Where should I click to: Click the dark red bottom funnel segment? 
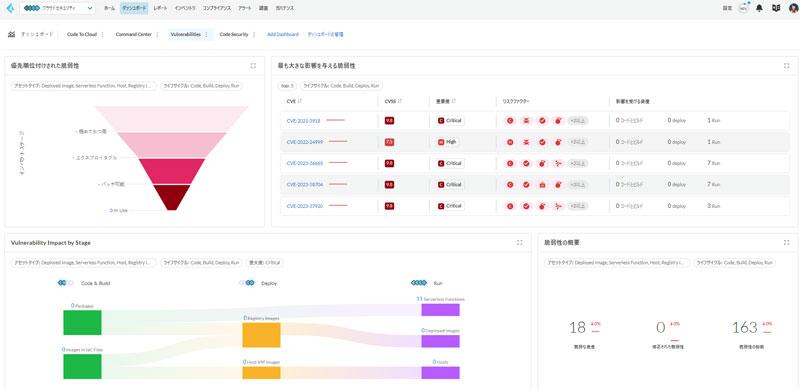coord(172,197)
